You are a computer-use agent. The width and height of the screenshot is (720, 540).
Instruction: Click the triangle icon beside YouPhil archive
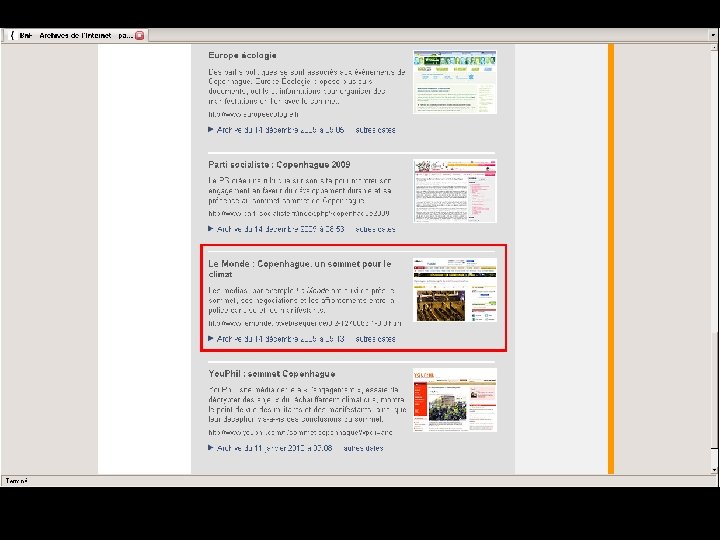(x=211, y=447)
